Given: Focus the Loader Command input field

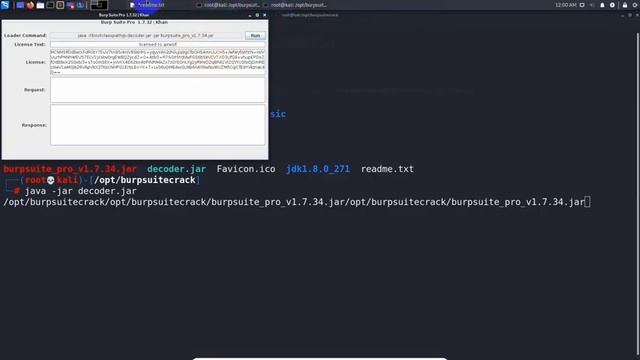Looking at the screenshot, I should tap(146, 36).
